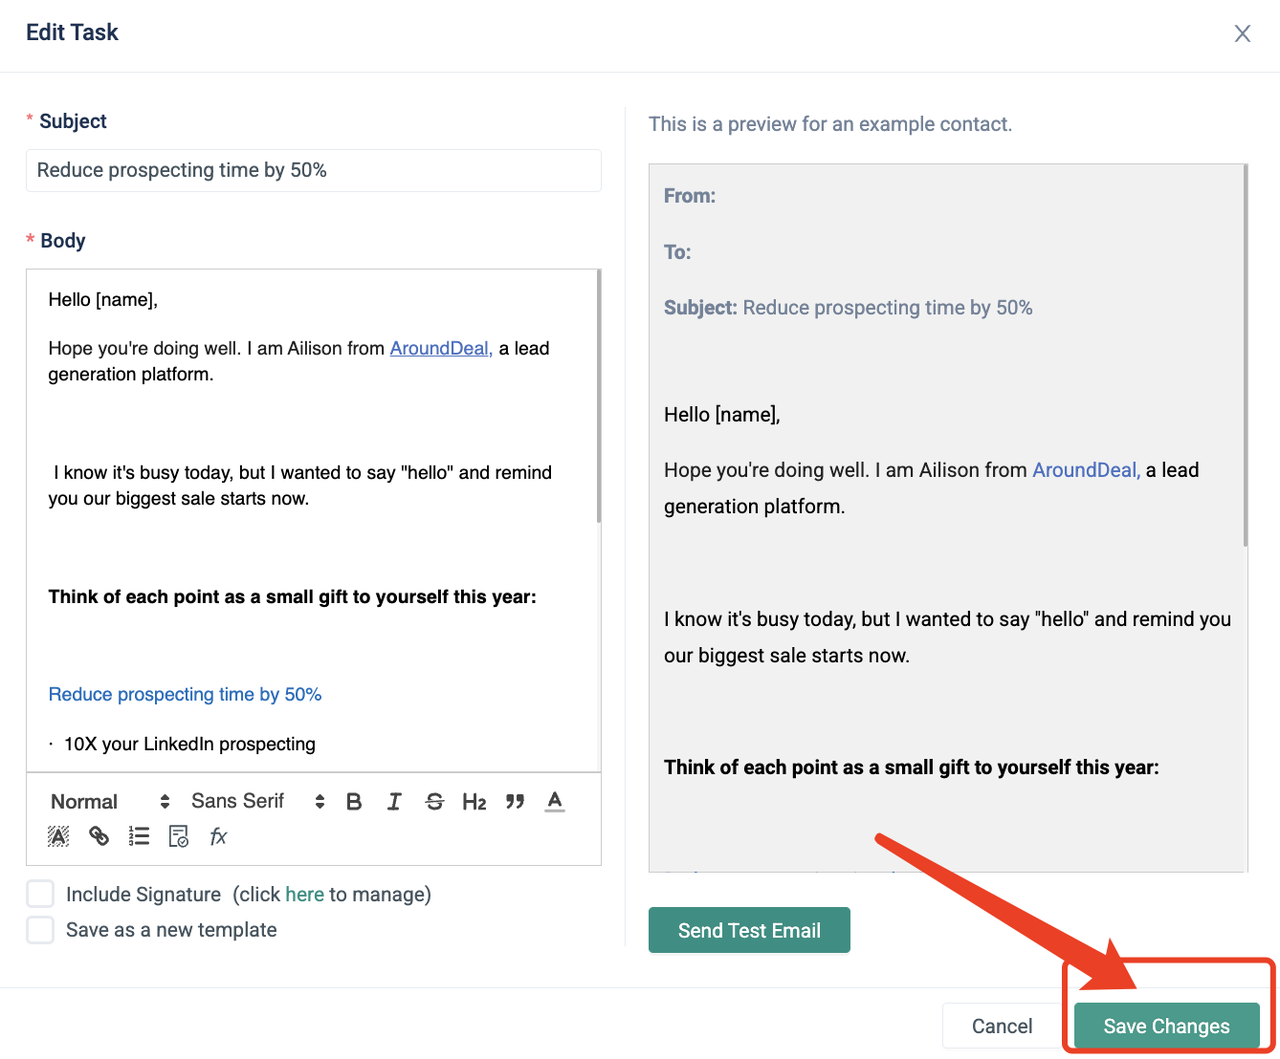Image resolution: width=1280 pixels, height=1059 pixels.
Task: Click the 'here' link to manage signature
Action: pyautogui.click(x=304, y=894)
